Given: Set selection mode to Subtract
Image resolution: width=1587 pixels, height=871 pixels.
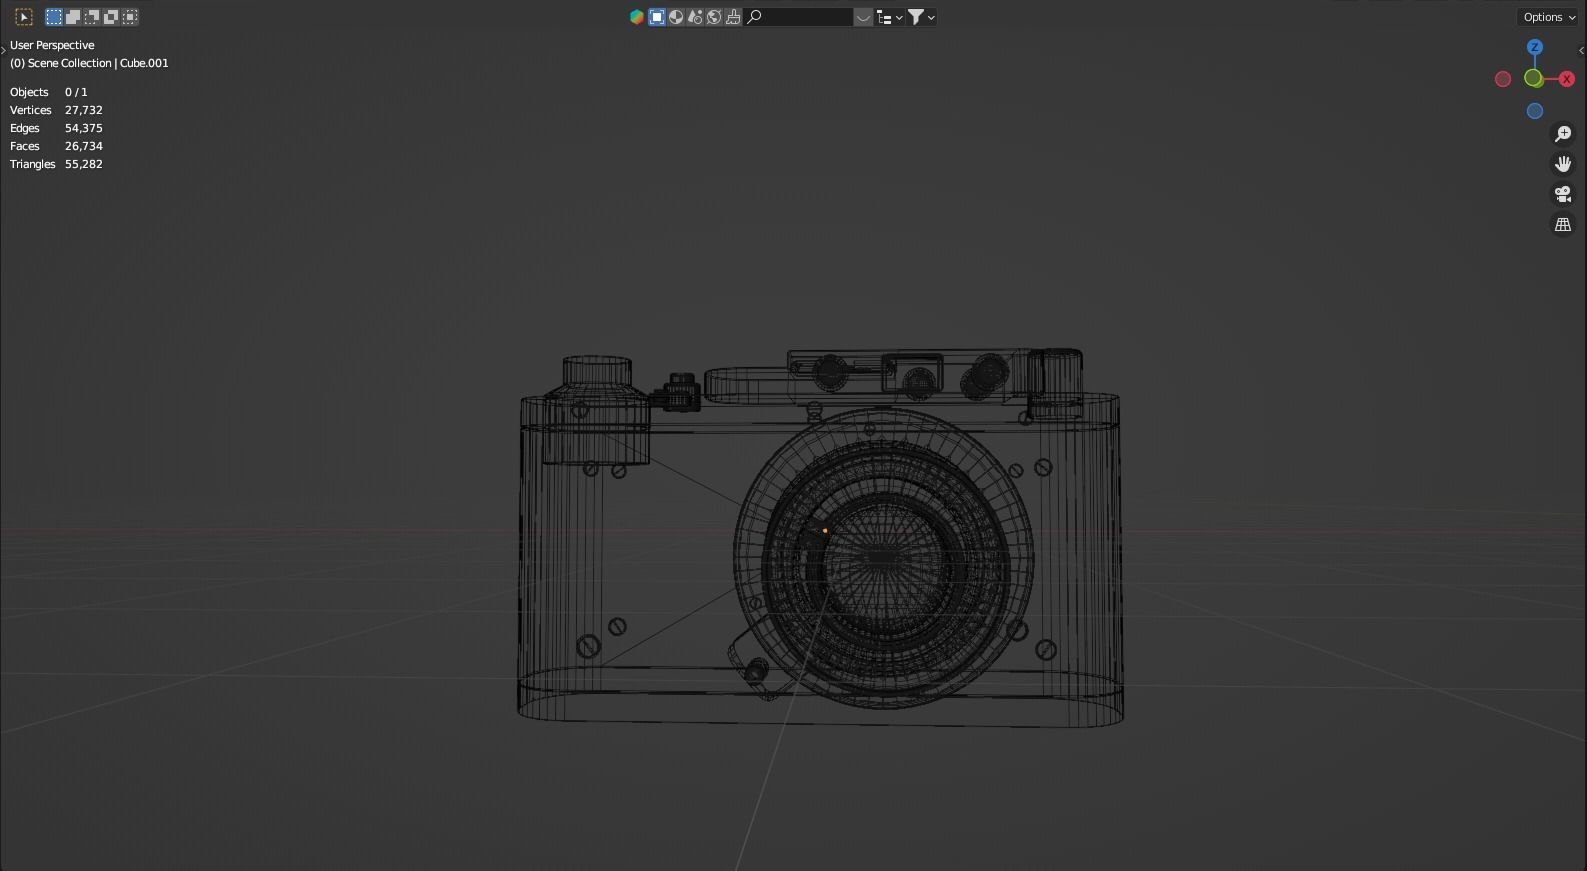Looking at the screenshot, I should tap(92, 17).
